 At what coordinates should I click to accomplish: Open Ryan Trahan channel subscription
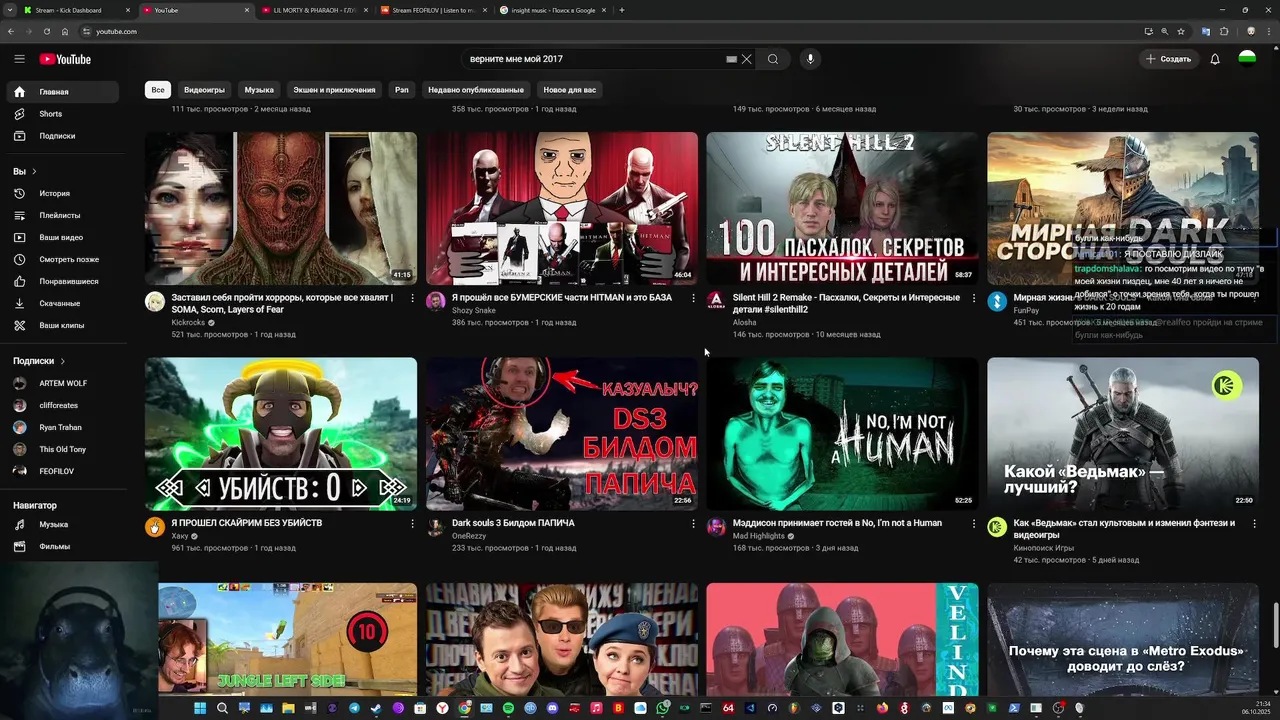point(62,427)
